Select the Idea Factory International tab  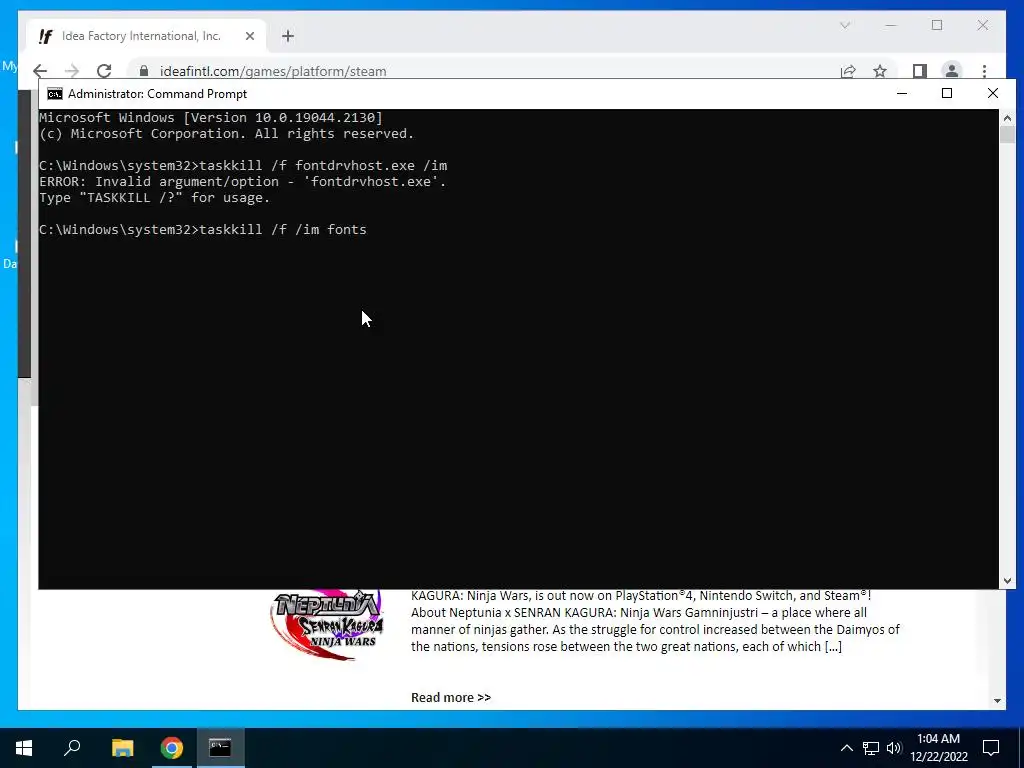coord(146,37)
